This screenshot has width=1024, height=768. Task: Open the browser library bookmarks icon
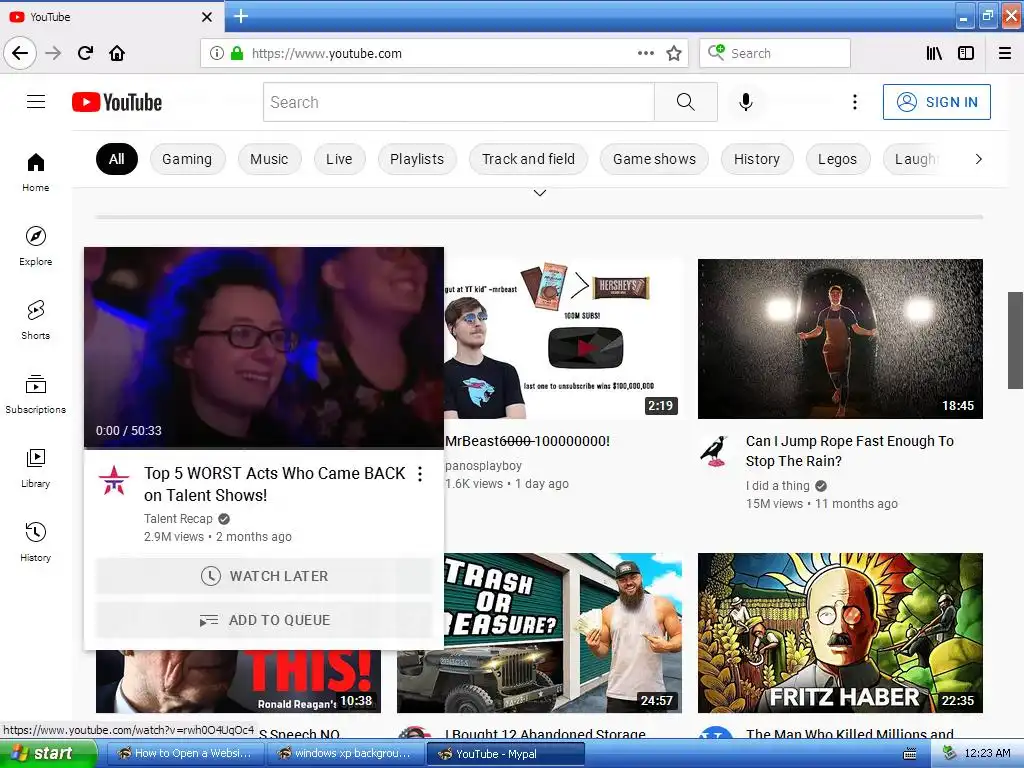pos(935,54)
